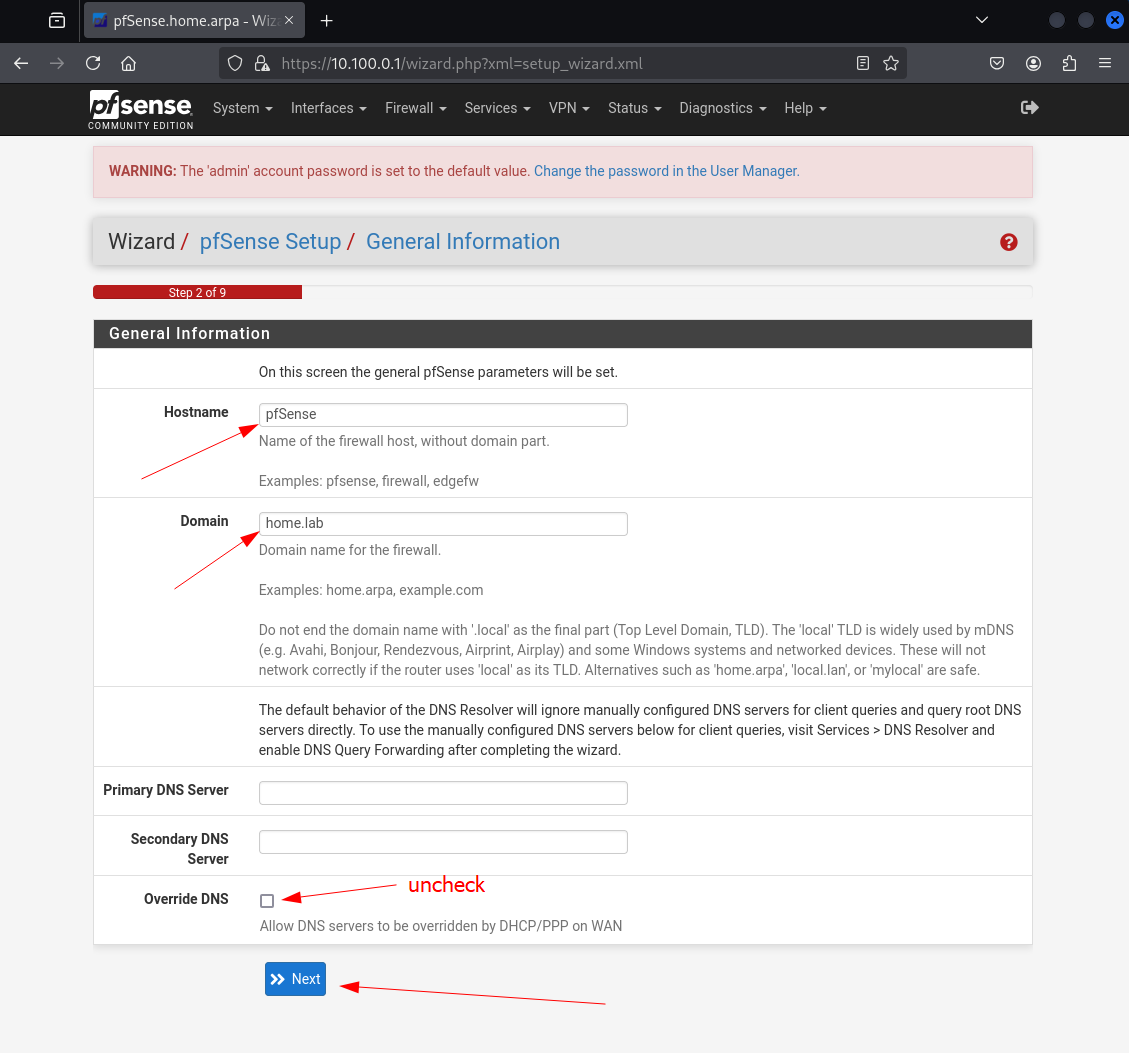
Task: Select the pfSense.home.arpa browser tab
Action: coord(194,21)
